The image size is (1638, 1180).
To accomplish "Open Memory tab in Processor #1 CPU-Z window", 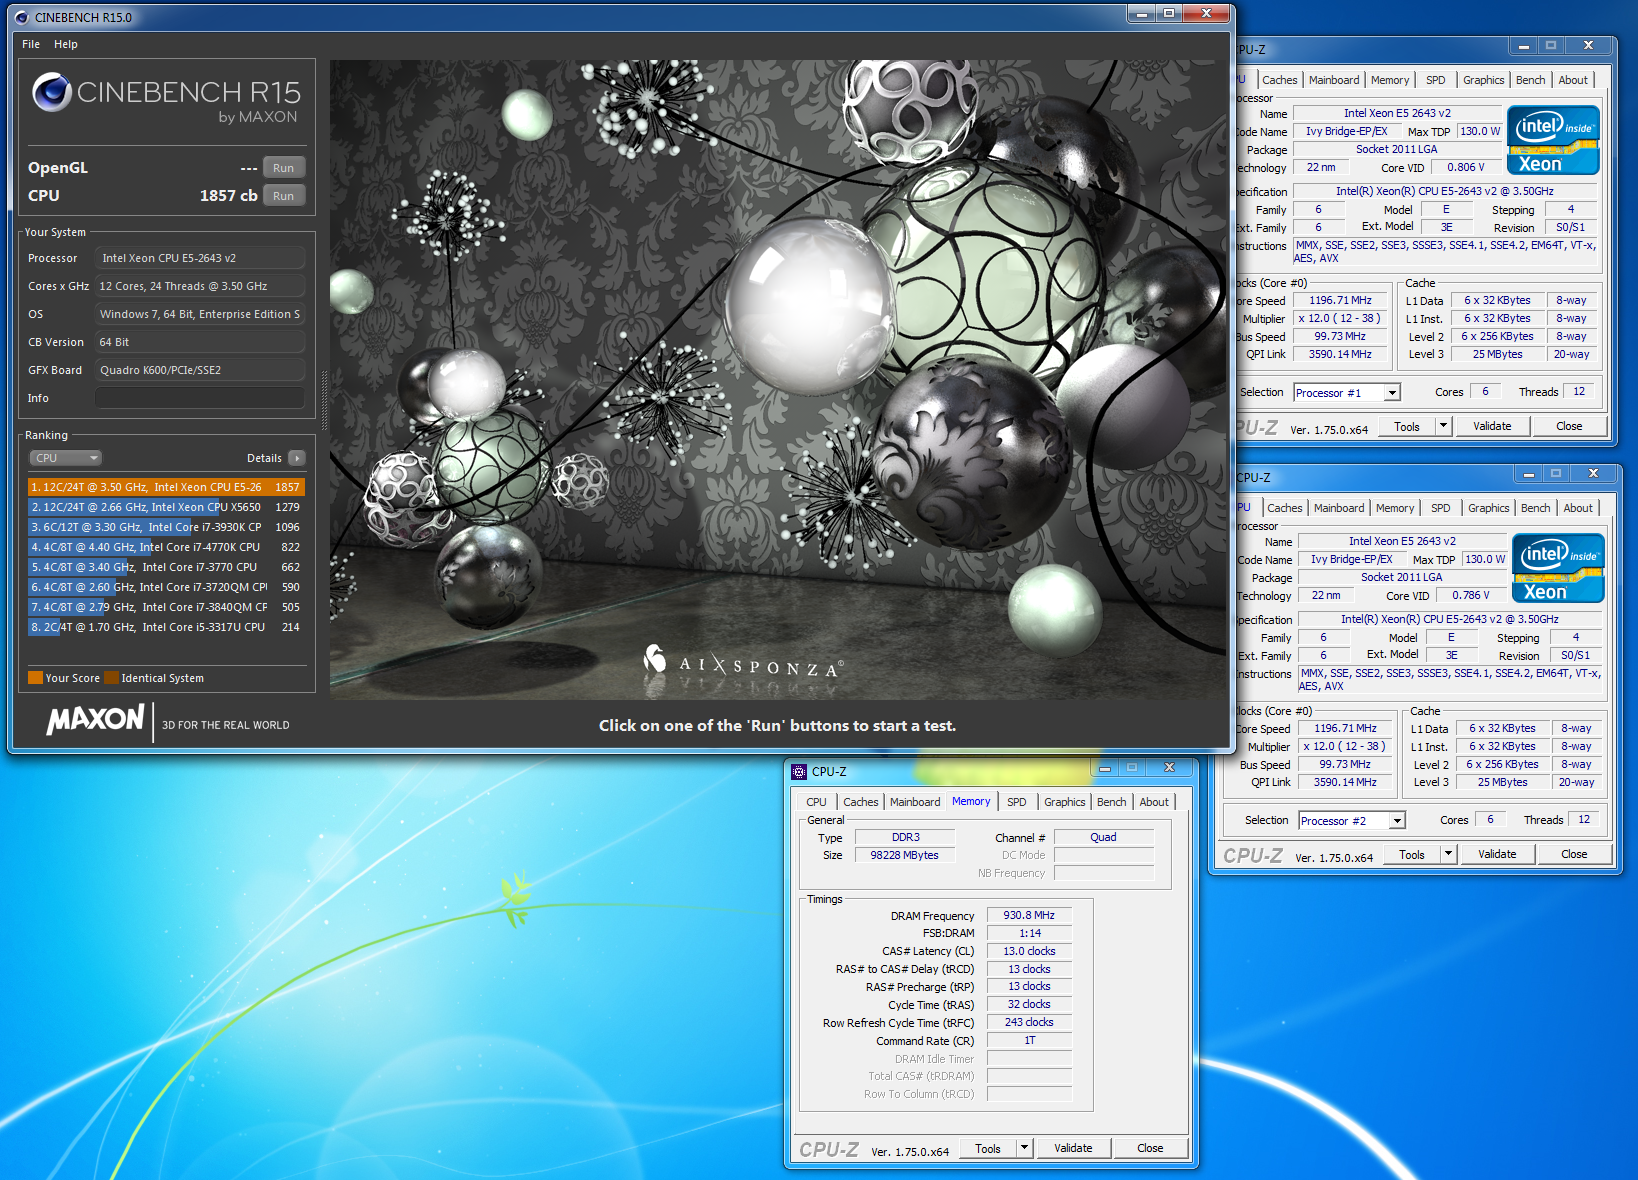I will point(1390,80).
